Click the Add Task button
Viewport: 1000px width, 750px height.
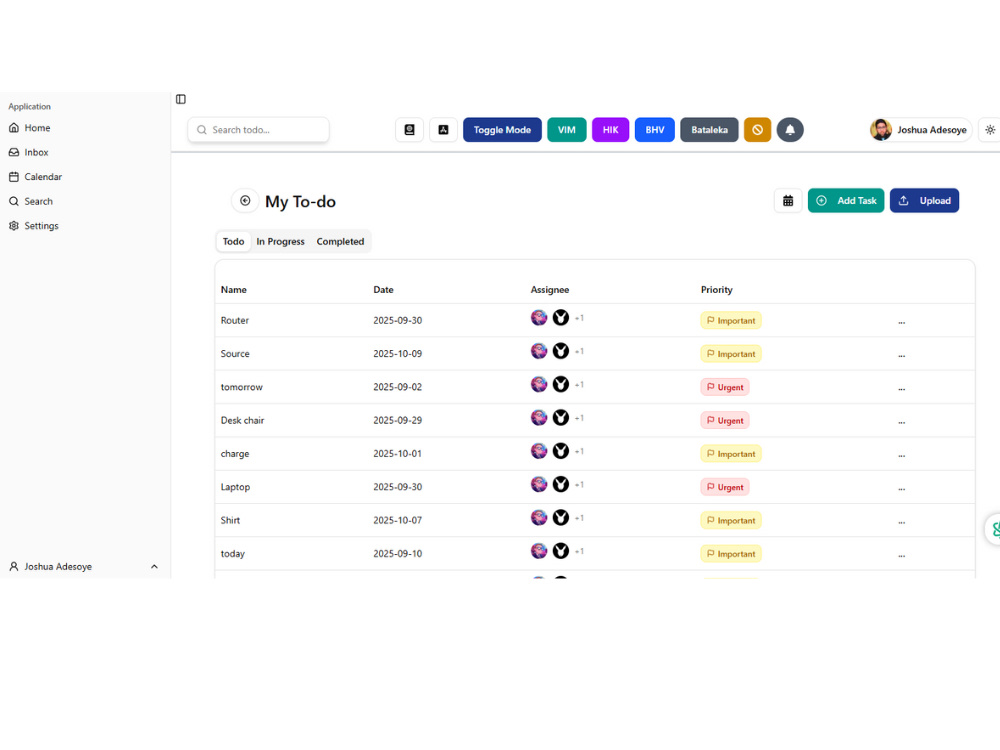click(x=846, y=201)
